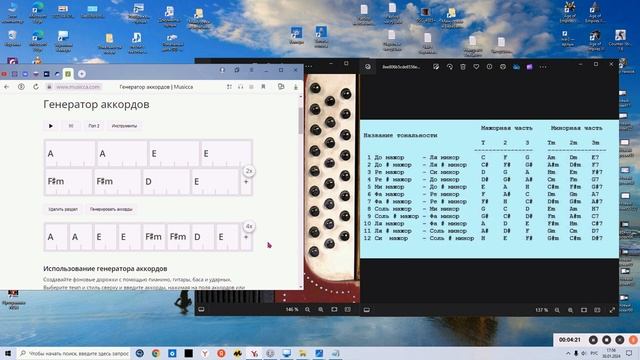
Task: Enter fullscreen in the right Photos window
Action: (x=612, y=310)
